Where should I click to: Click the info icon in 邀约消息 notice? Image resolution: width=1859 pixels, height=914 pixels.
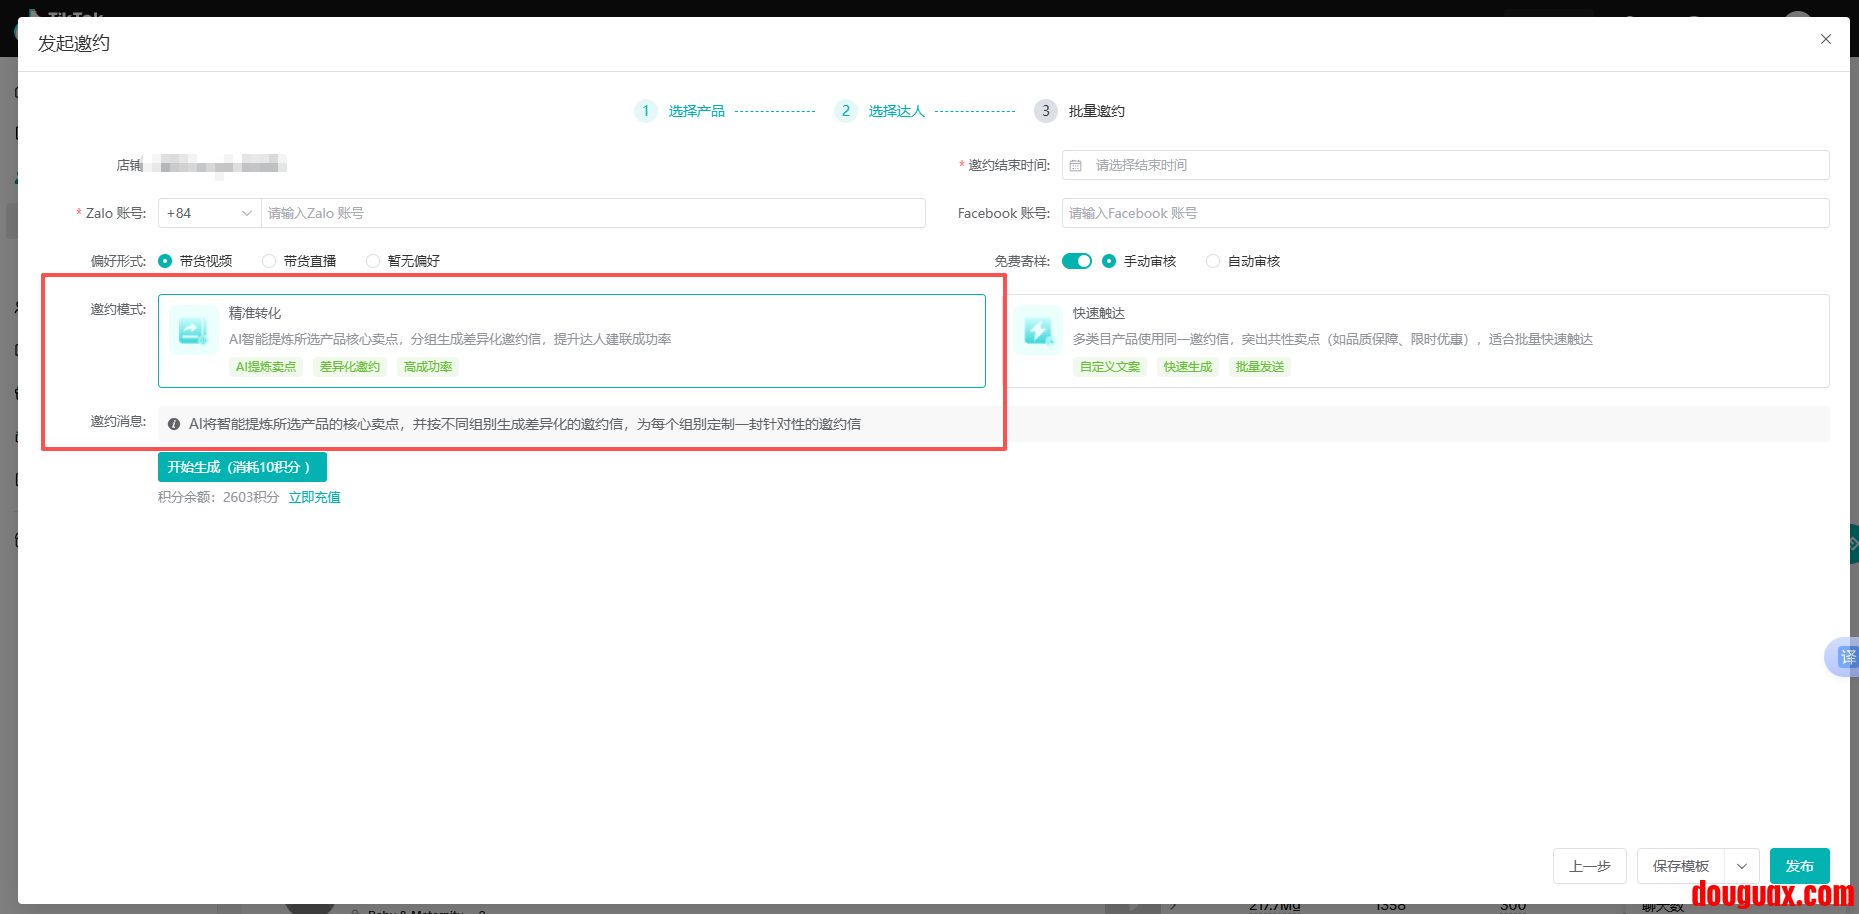[x=174, y=424]
